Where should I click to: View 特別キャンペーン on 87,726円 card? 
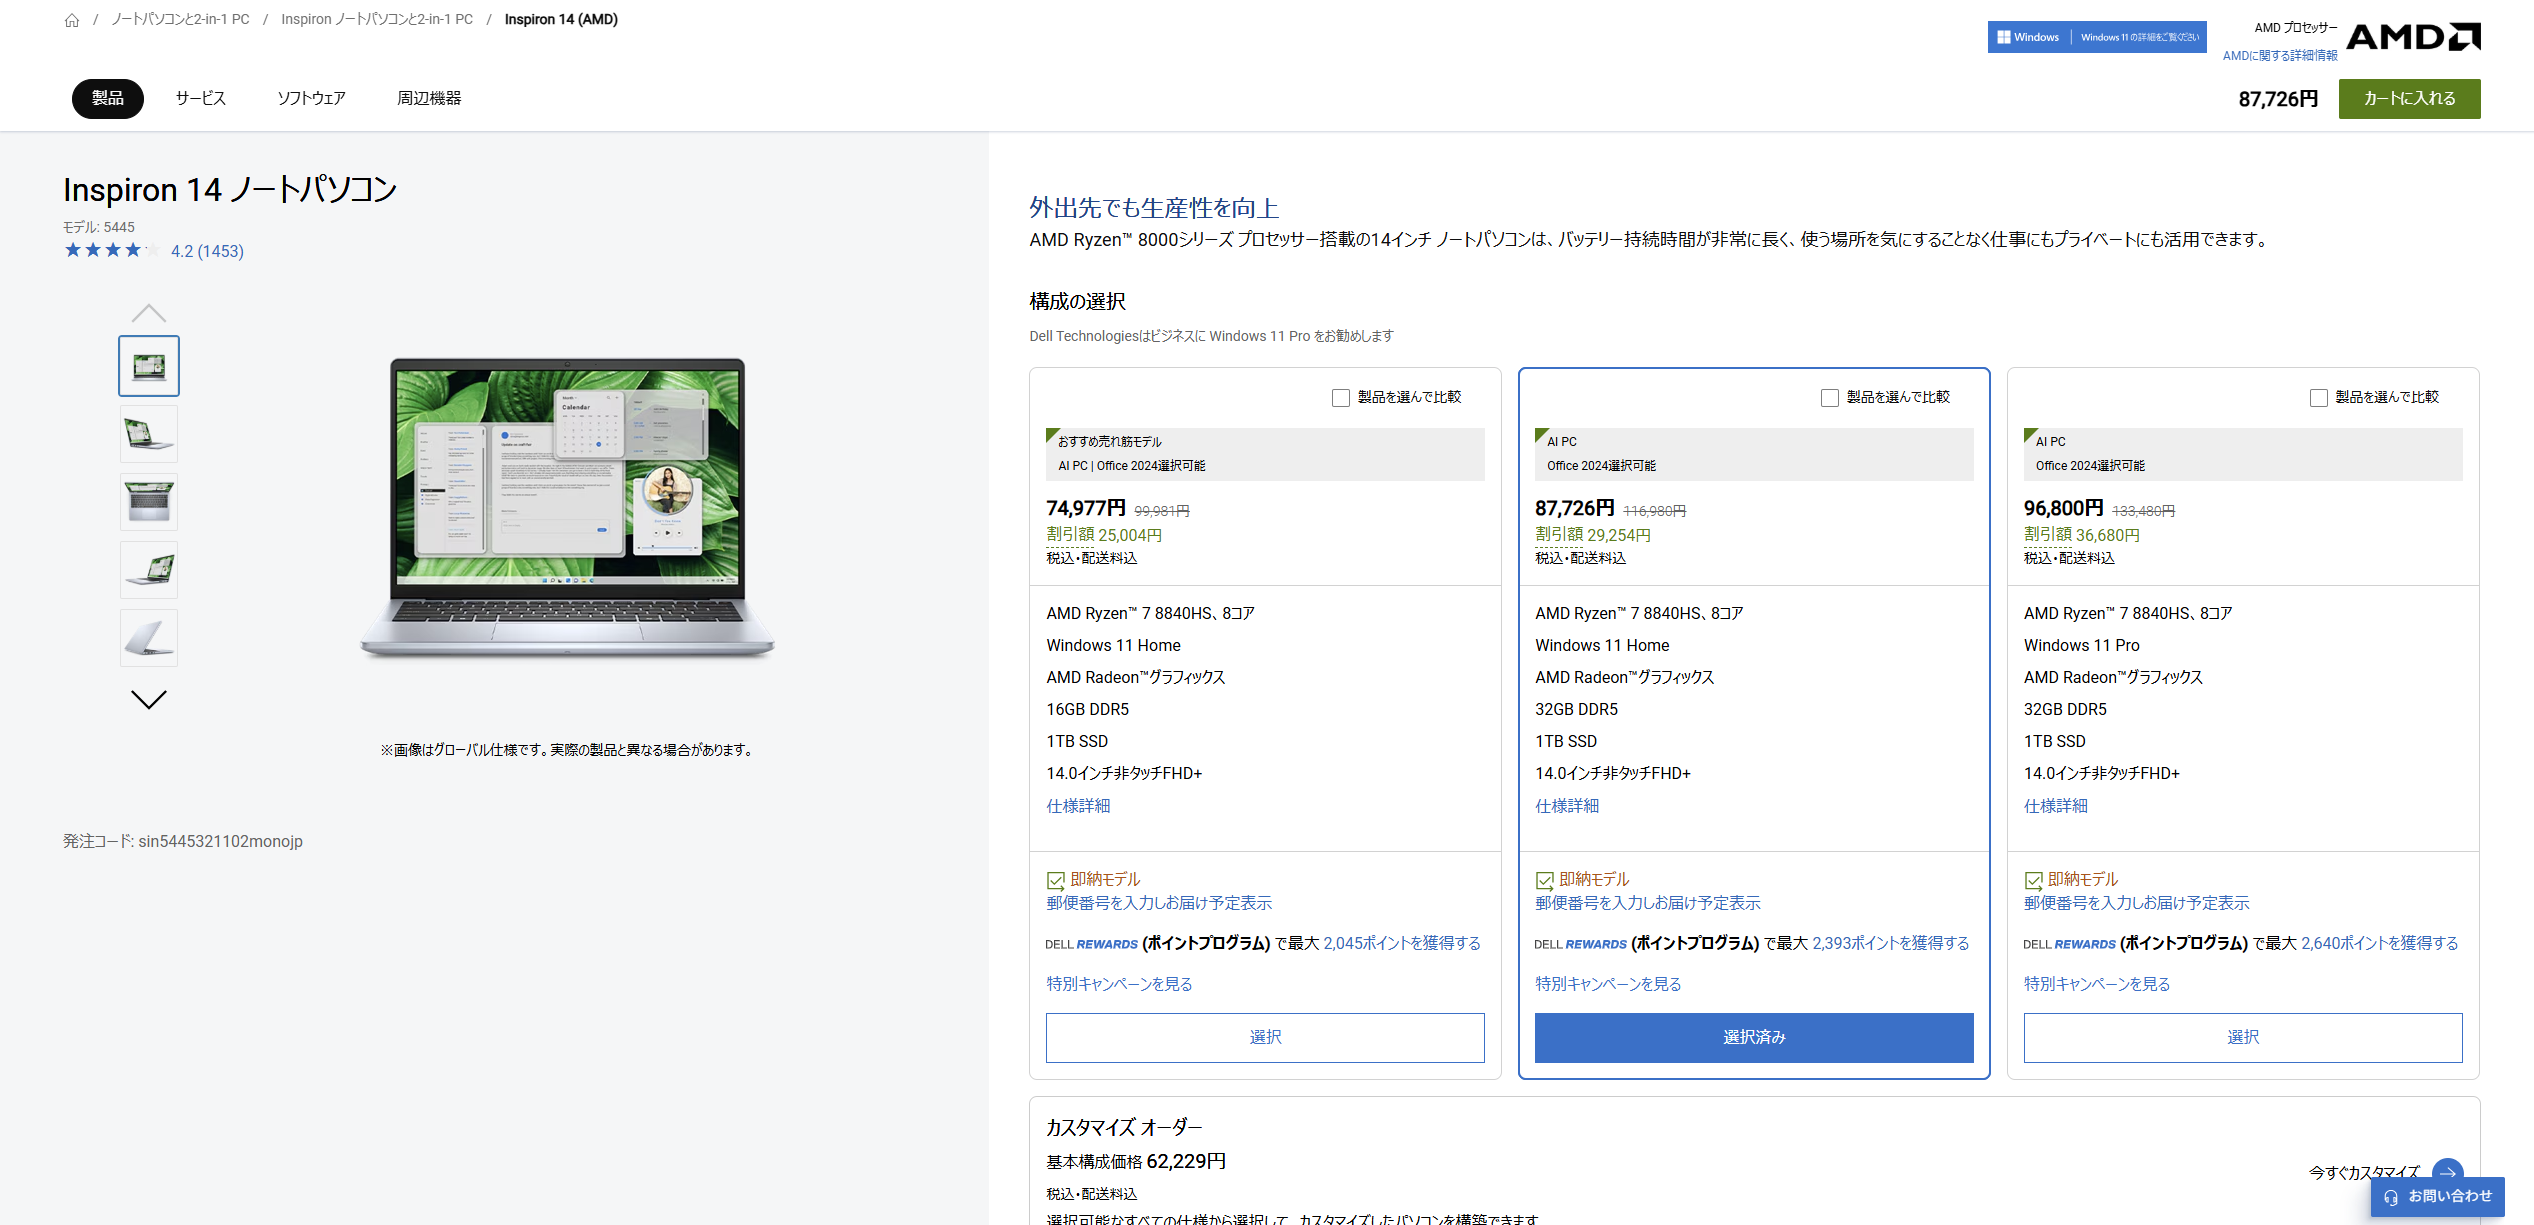tap(1608, 984)
